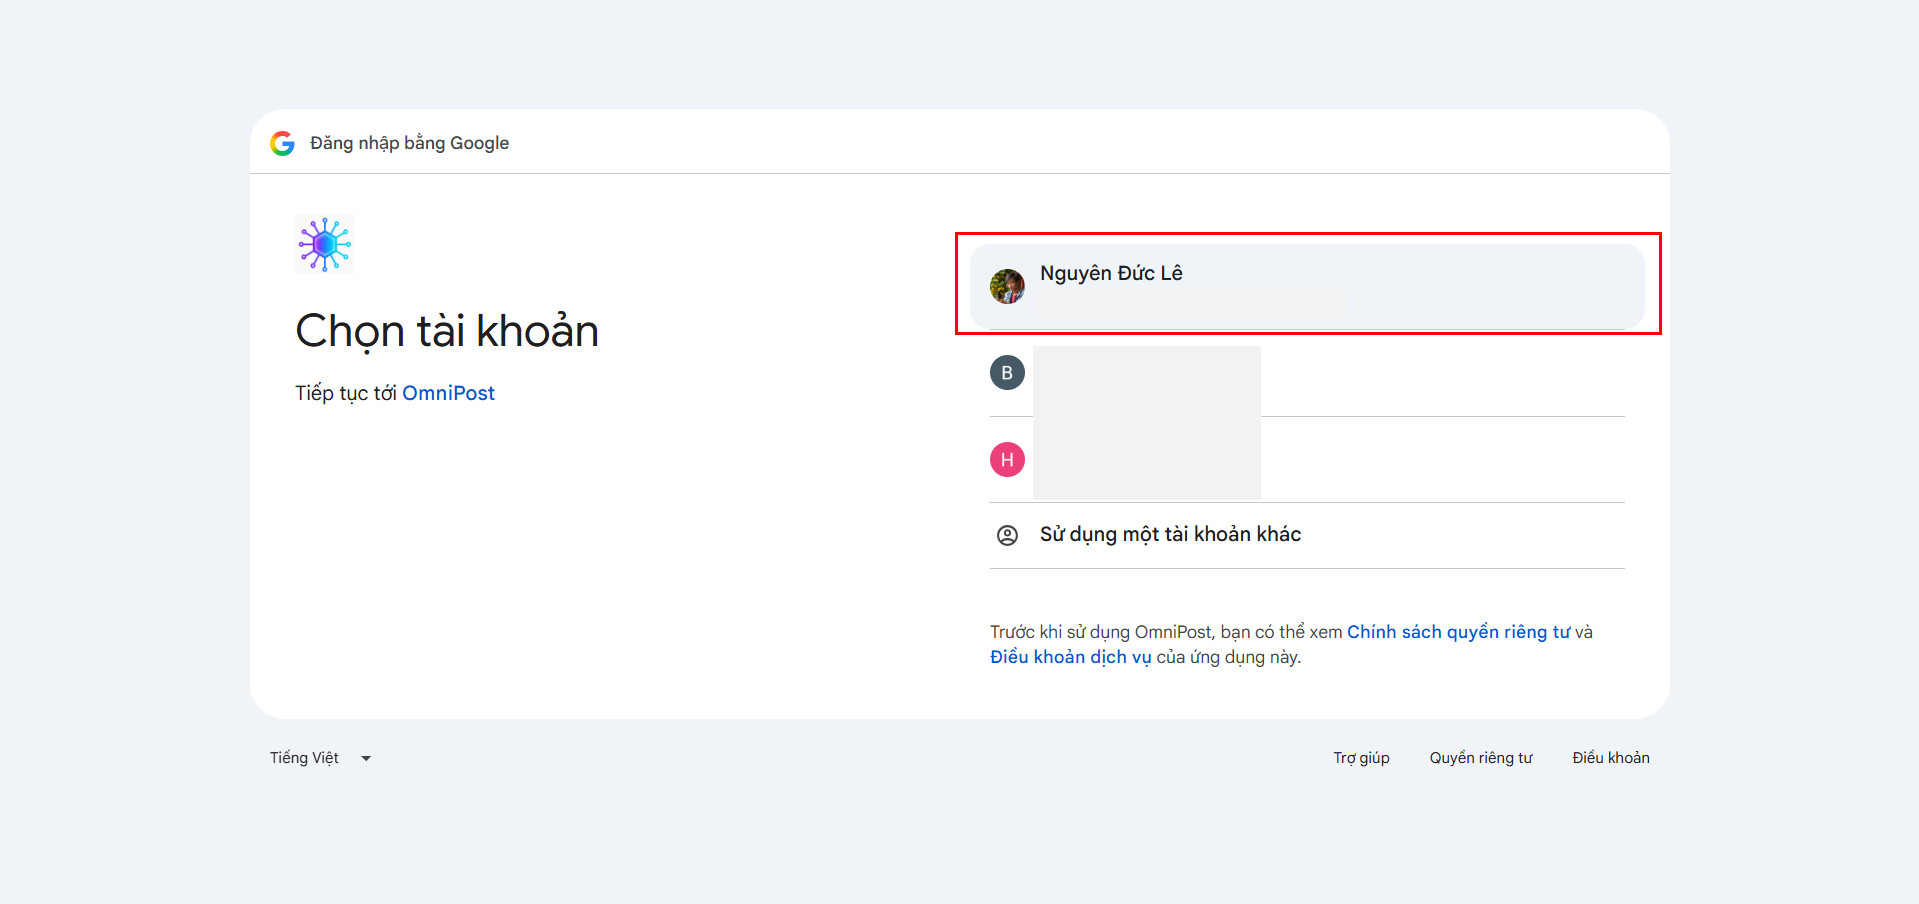Image resolution: width=1919 pixels, height=904 pixels.
Task: Click the 'Chọn tài khoản' heading
Action: (x=447, y=332)
